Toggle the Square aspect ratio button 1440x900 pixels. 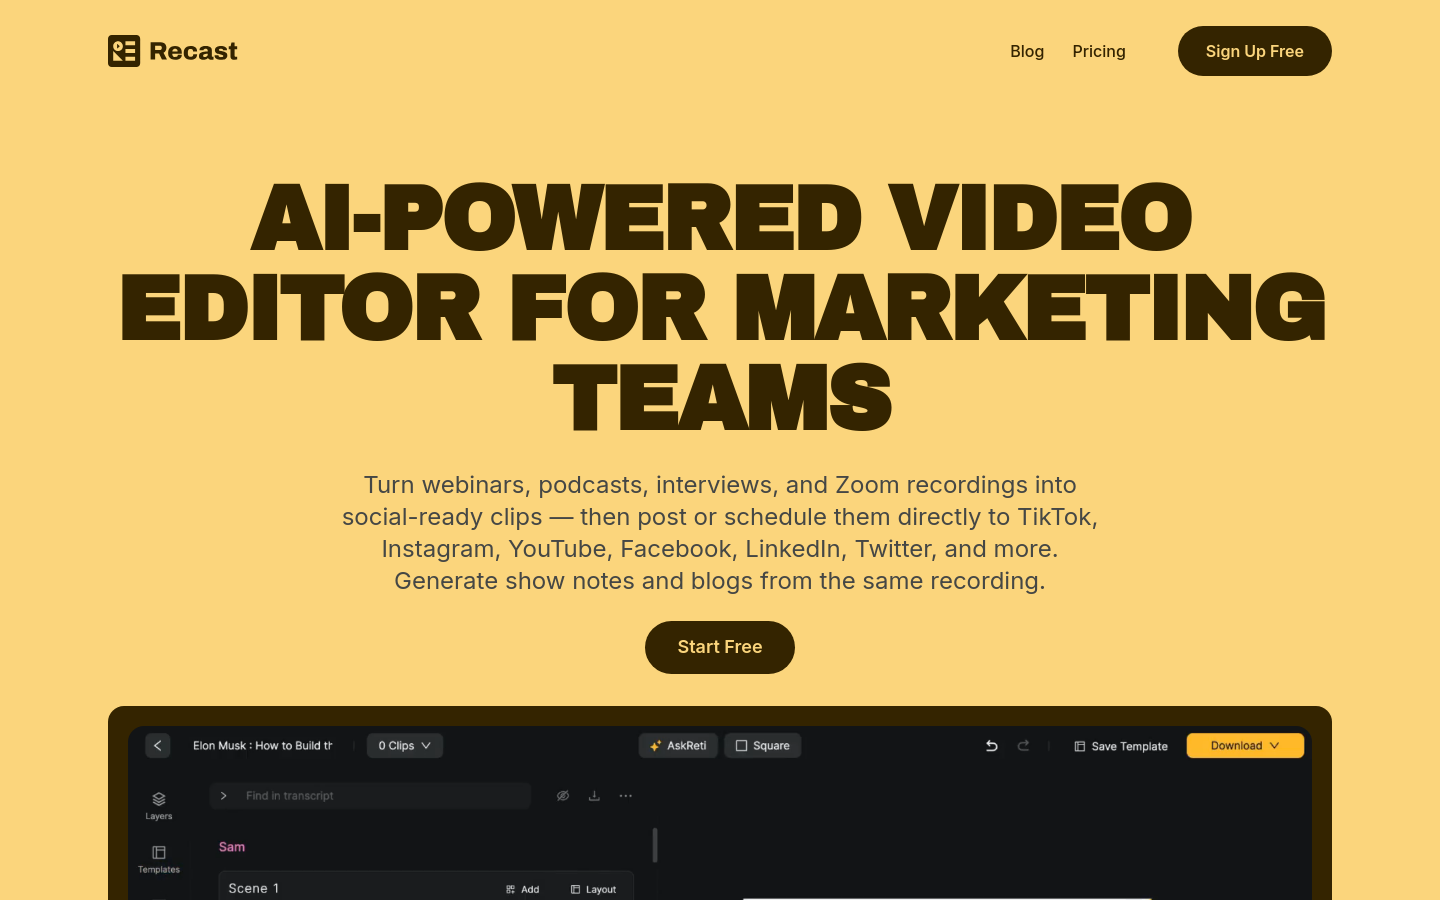pos(763,746)
